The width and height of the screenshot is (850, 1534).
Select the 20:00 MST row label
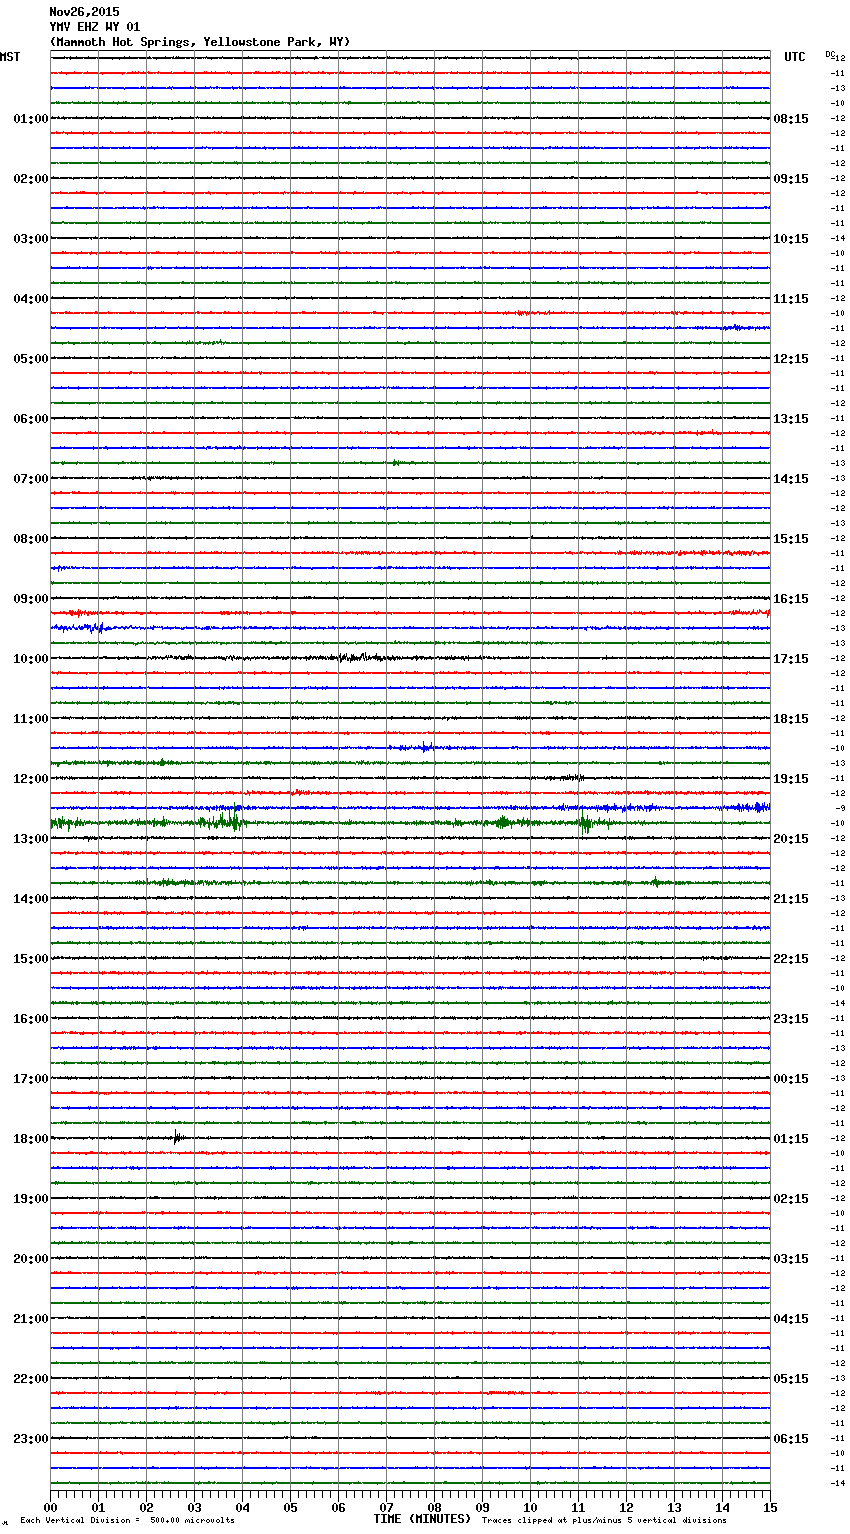pos(31,1259)
